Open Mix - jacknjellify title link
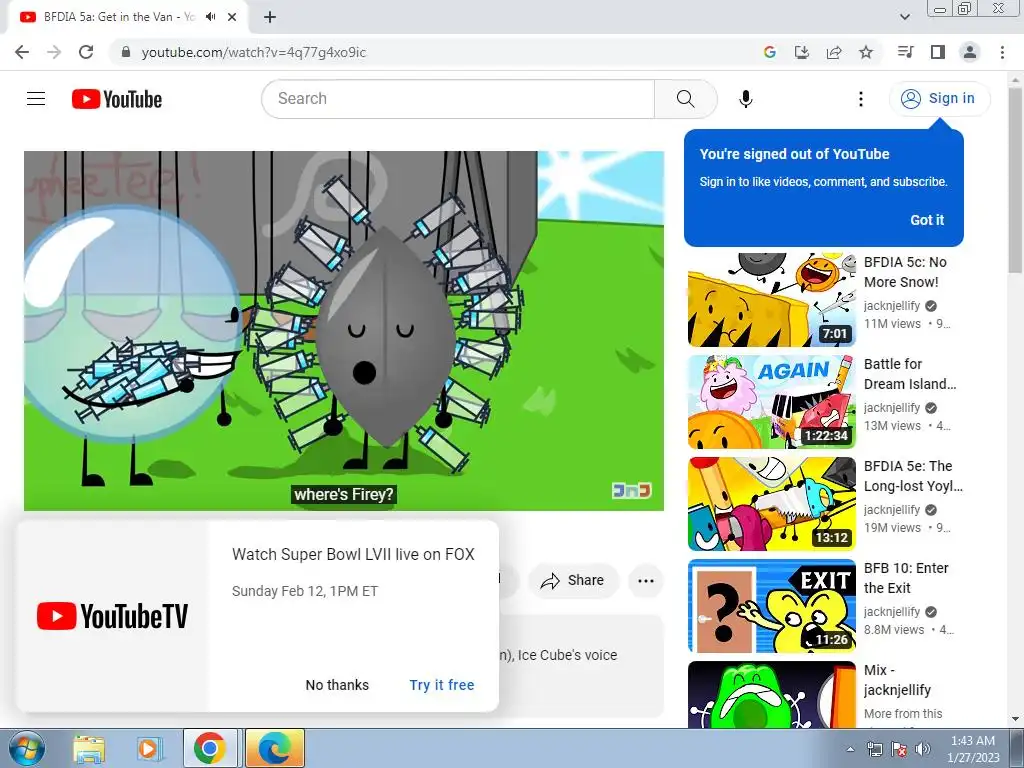This screenshot has width=1024, height=768. [897, 680]
